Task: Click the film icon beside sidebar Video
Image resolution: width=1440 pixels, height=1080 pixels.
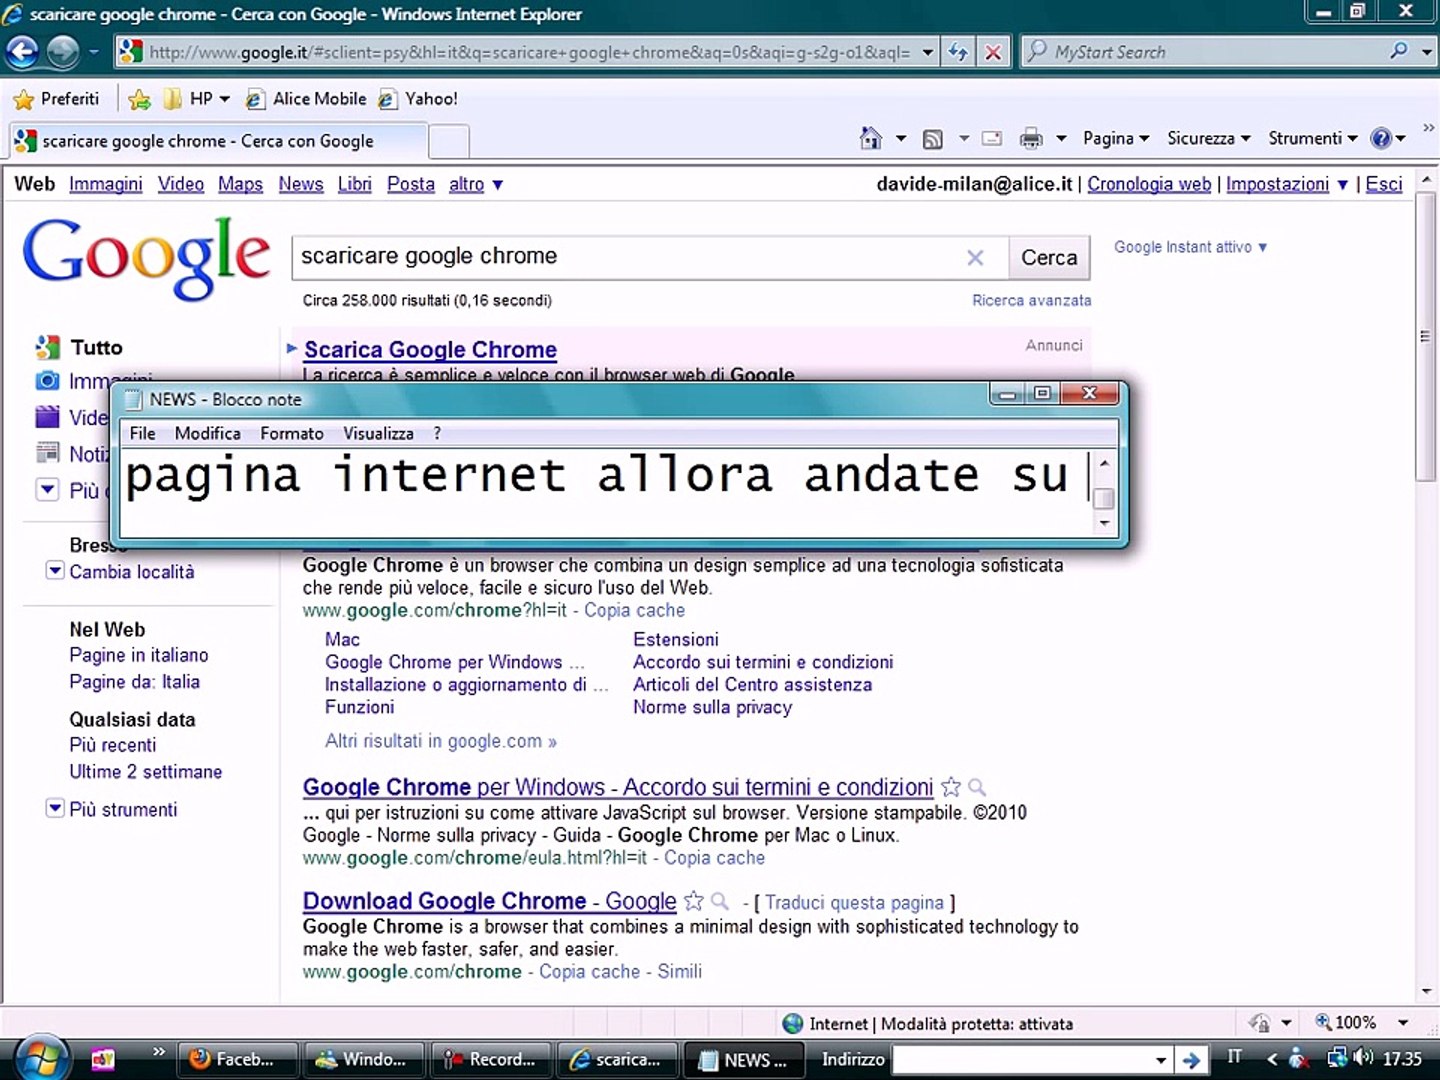Action: (47, 417)
